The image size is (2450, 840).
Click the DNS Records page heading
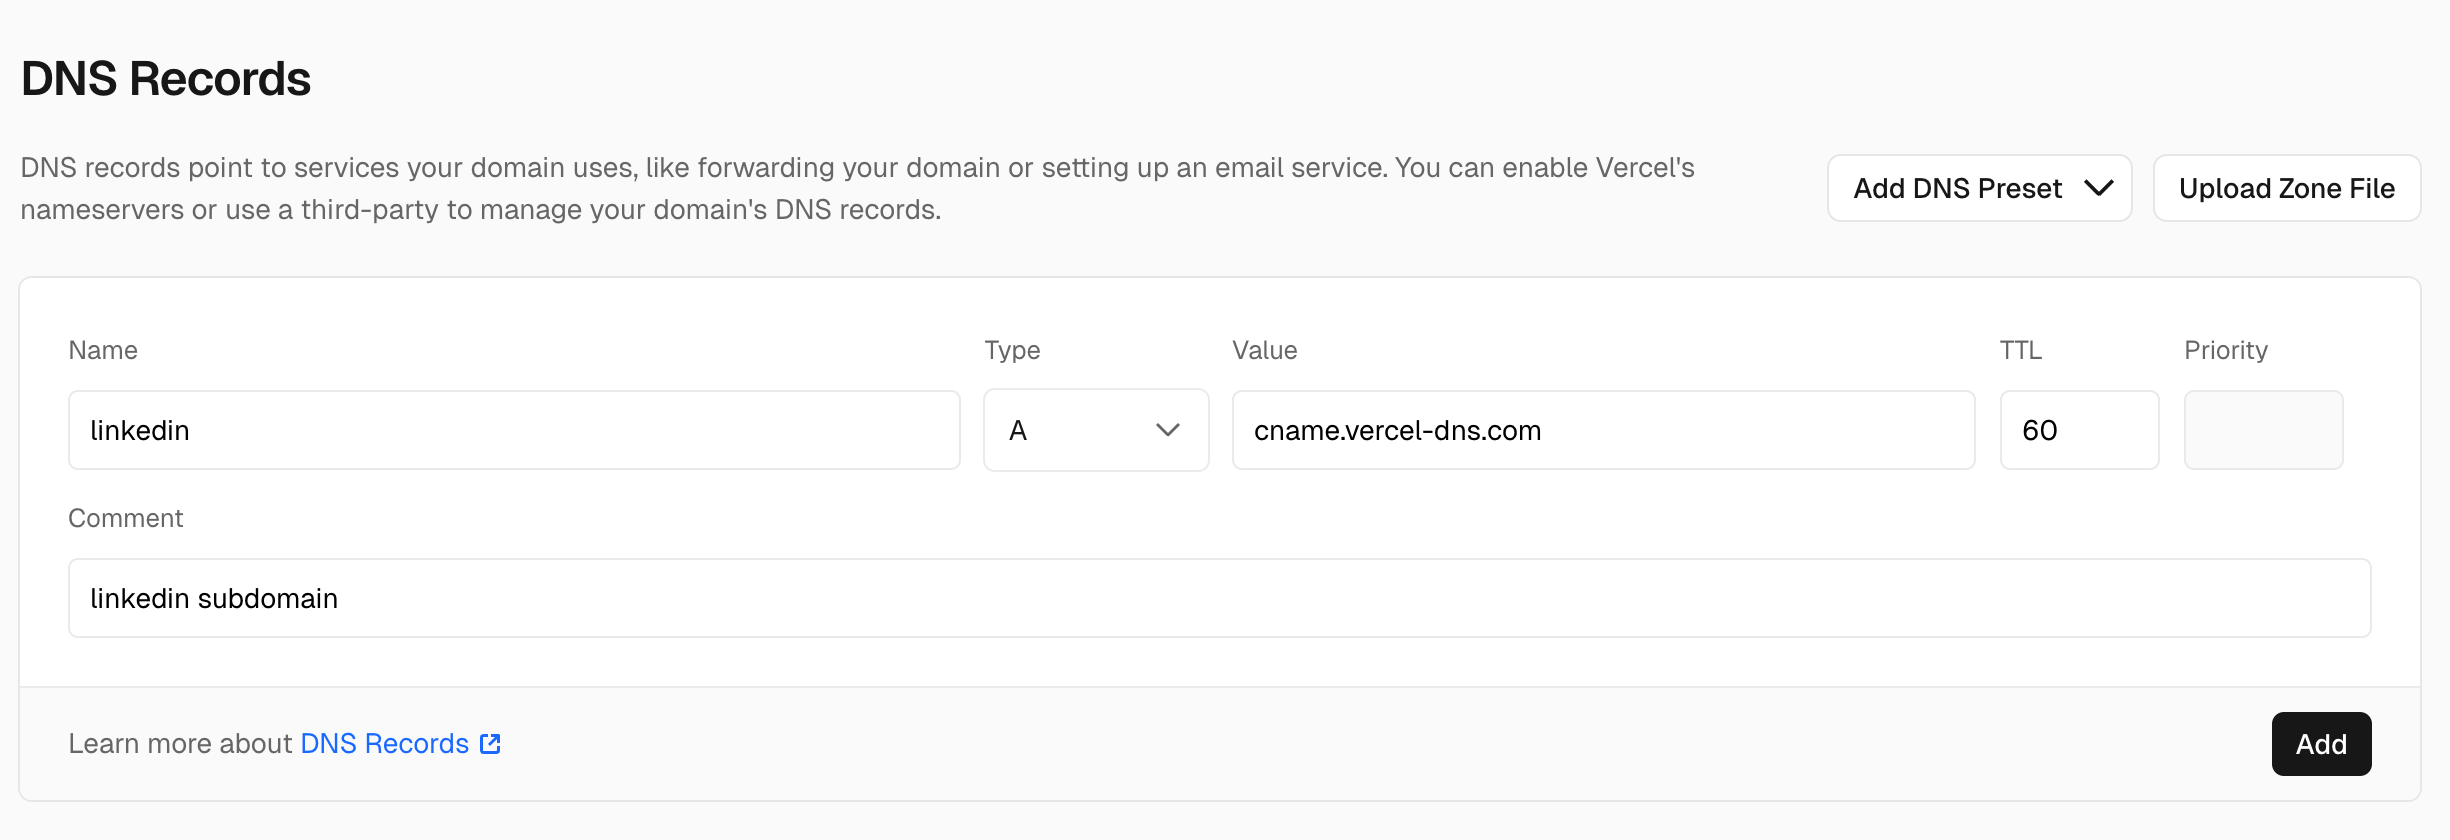(166, 78)
